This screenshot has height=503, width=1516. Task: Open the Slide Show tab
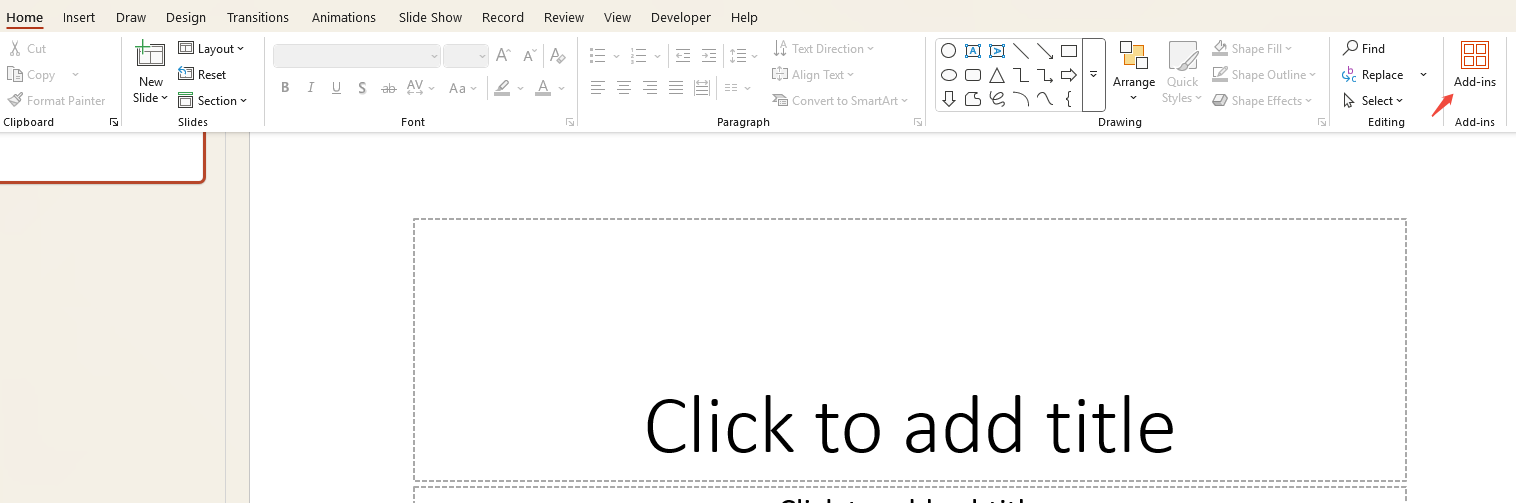click(430, 17)
